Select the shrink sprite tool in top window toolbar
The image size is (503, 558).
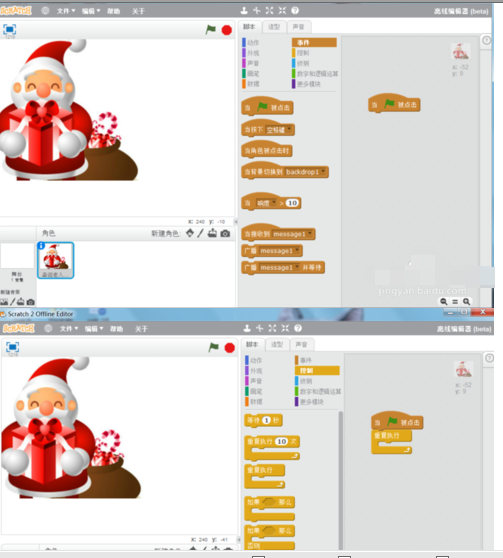(282, 11)
